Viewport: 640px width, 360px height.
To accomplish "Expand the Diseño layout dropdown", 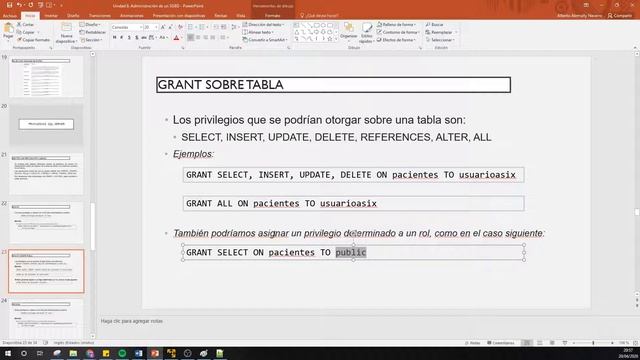I will 91,24.
